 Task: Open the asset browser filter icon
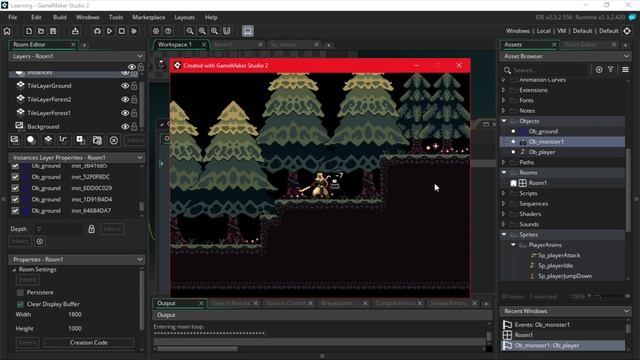click(611, 70)
